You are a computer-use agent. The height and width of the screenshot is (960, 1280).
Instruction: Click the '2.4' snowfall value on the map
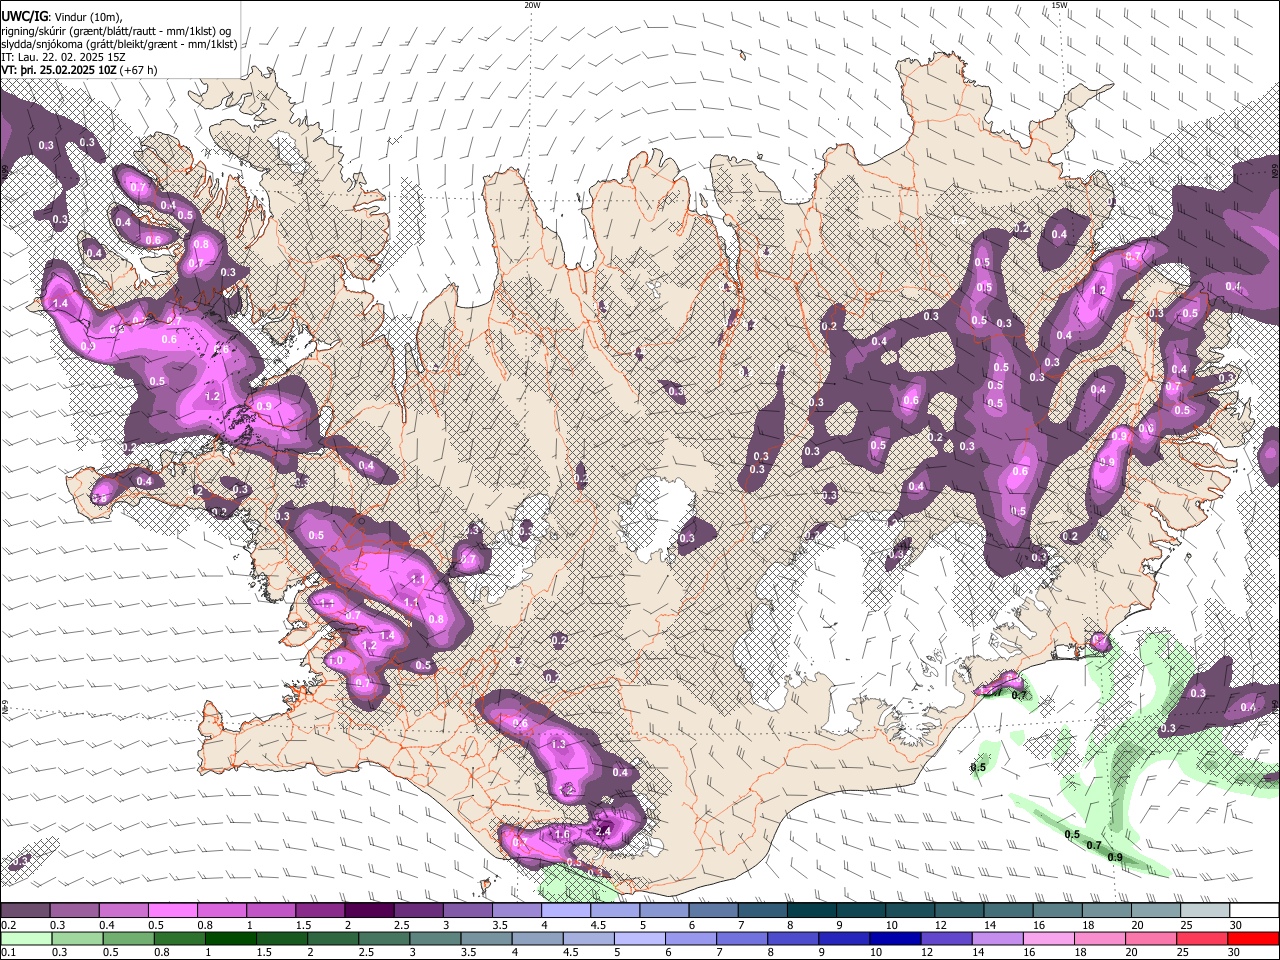pos(602,831)
